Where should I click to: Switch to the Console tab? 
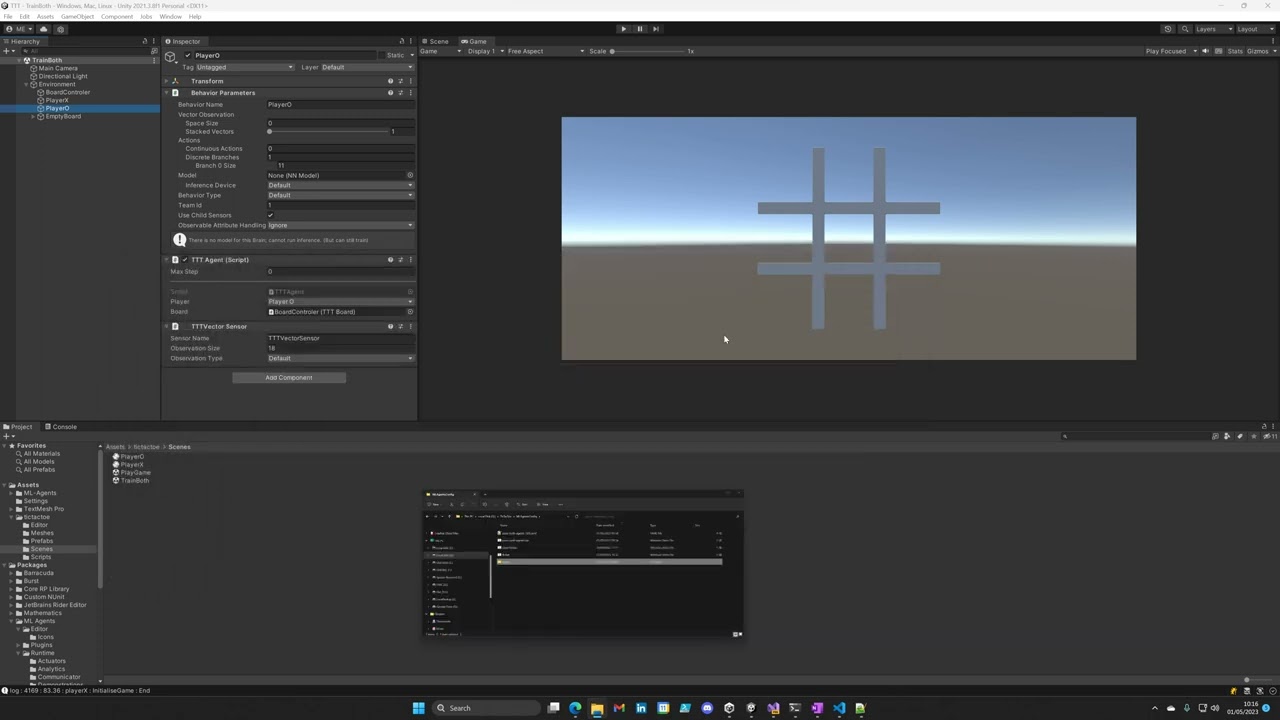[61, 427]
